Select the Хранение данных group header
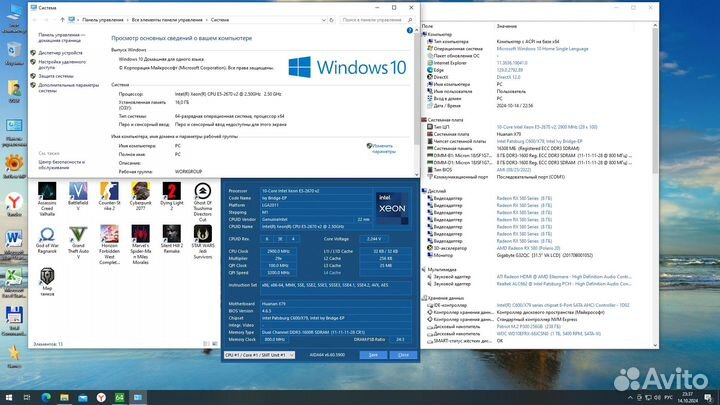The image size is (720, 405). [x=445, y=298]
